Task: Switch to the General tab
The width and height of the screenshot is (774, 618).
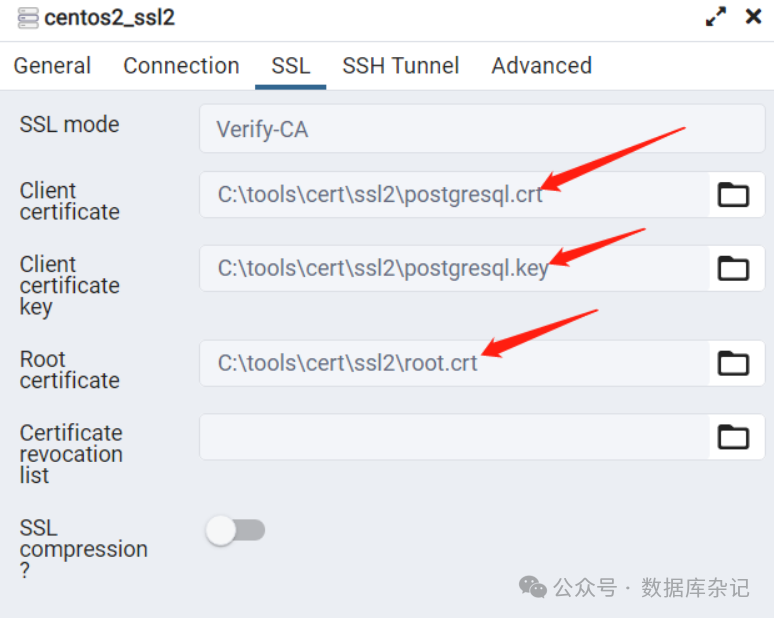Action: (x=52, y=66)
